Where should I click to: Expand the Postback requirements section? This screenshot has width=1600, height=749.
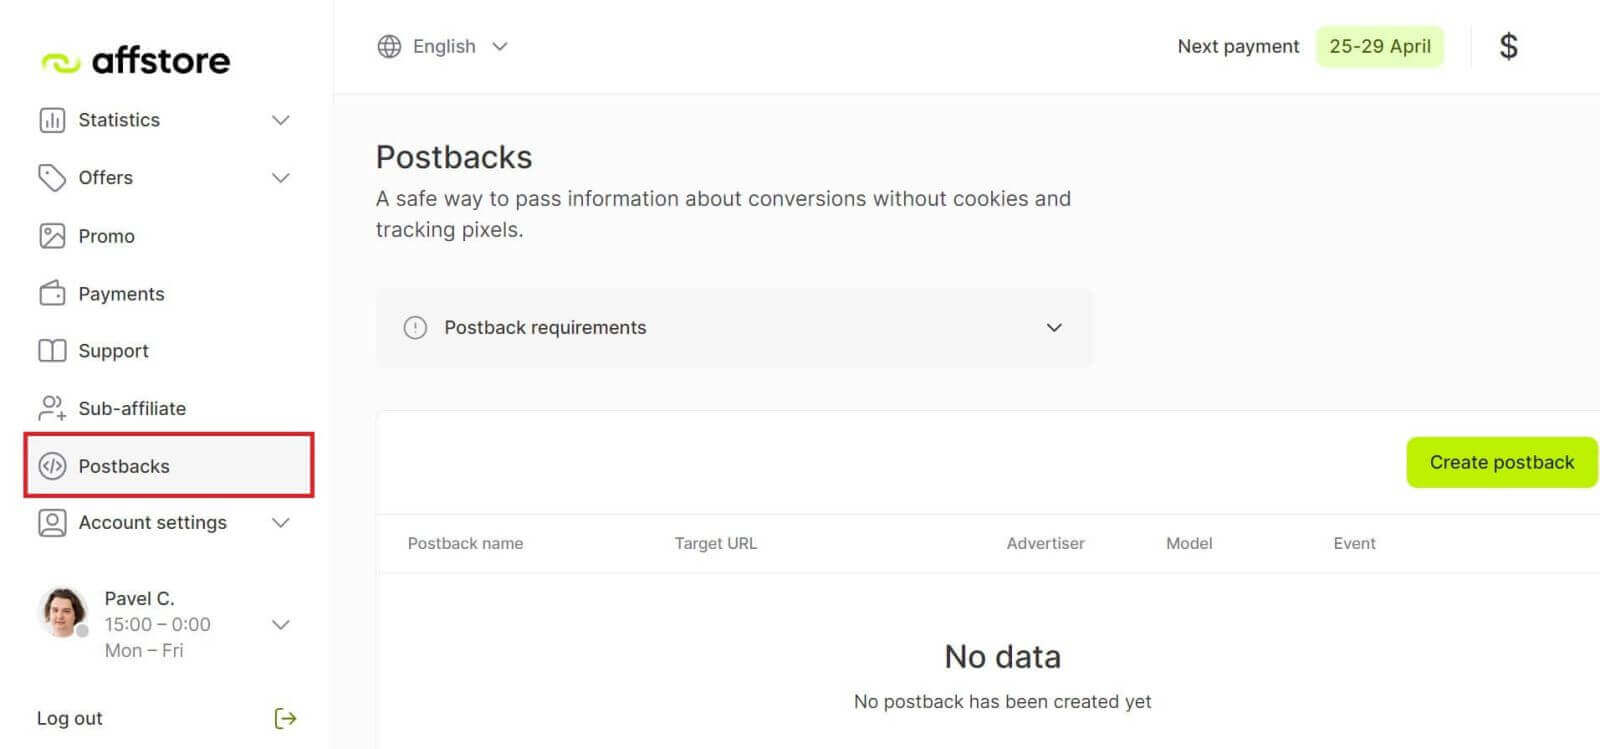point(1053,328)
